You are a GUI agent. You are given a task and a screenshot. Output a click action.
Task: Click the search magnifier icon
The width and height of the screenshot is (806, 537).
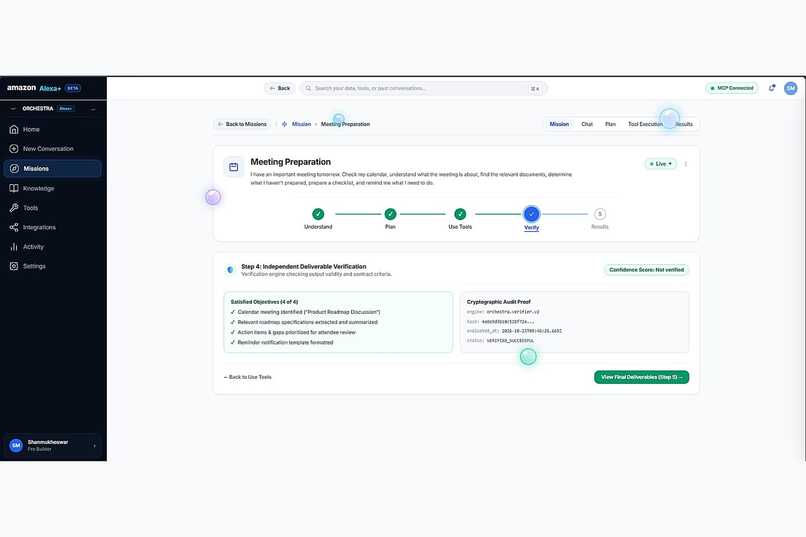[x=308, y=88]
